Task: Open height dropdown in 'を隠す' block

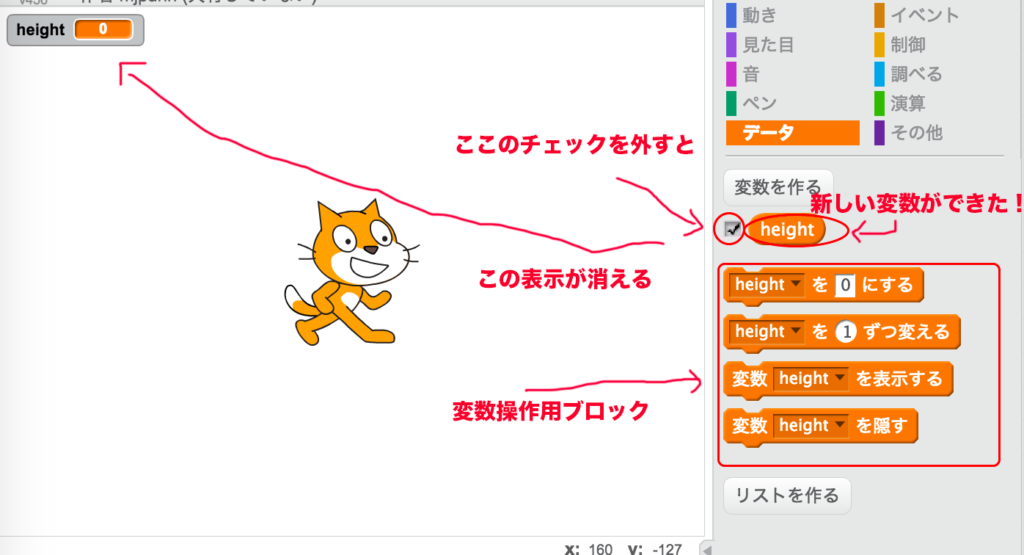Action: pyautogui.click(x=812, y=426)
